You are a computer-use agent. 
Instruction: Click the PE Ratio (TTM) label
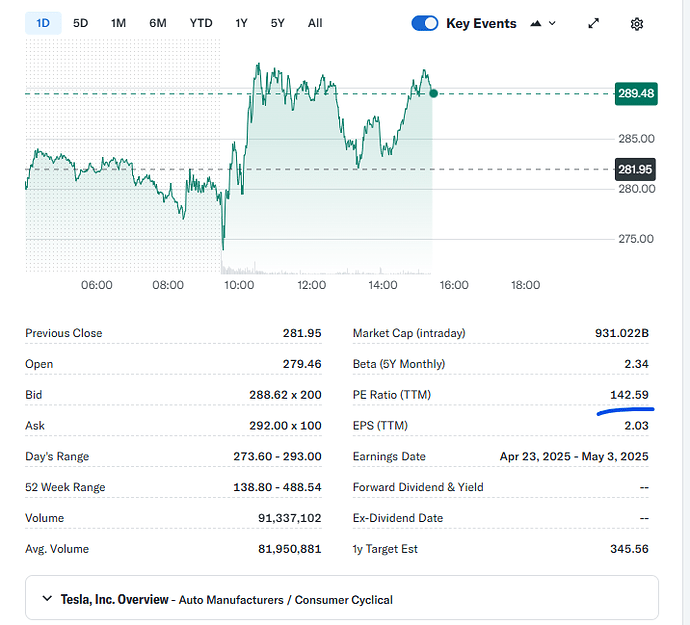tap(392, 395)
